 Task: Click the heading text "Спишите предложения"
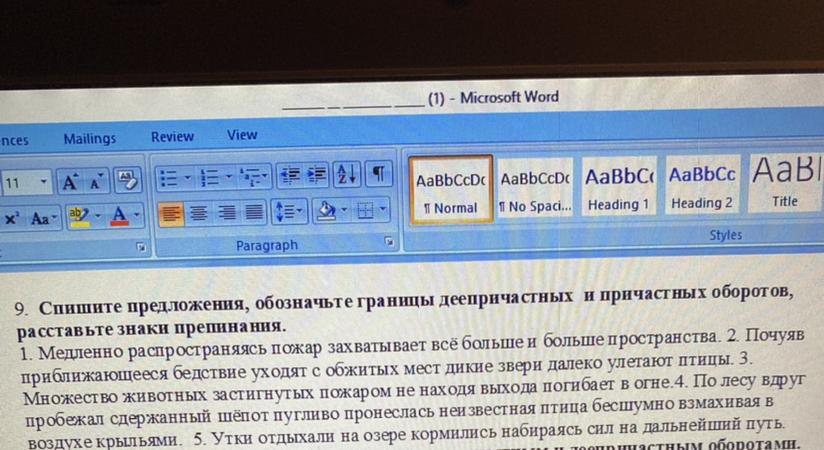[x=142, y=306]
